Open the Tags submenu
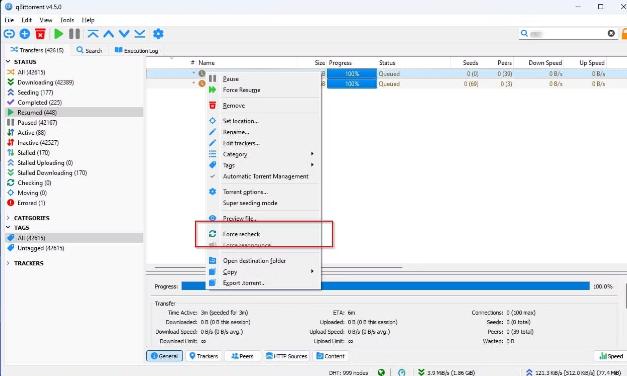The height and width of the screenshot is (376, 627). click(264, 165)
